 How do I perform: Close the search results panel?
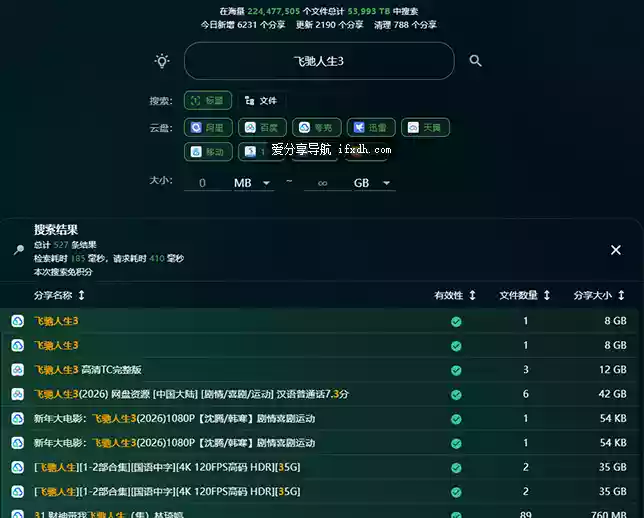pyautogui.click(x=616, y=250)
